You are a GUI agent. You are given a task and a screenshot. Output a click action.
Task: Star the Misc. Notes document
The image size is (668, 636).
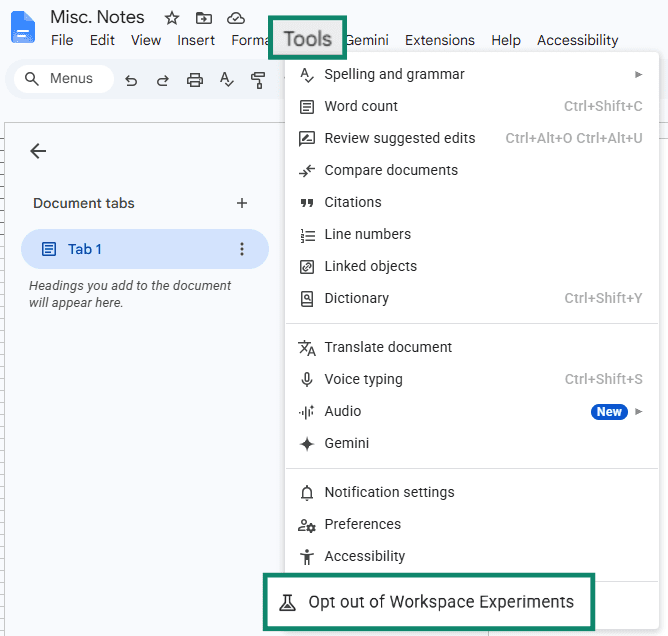coord(172,18)
